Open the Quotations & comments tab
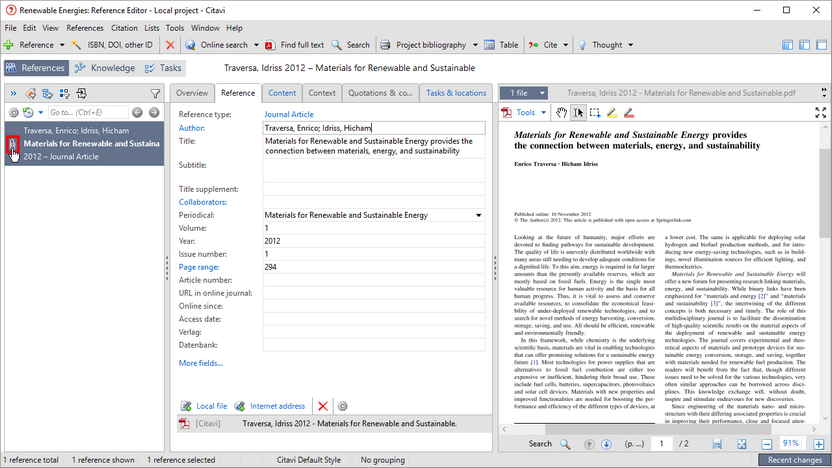The width and height of the screenshot is (832, 468). coord(380,93)
